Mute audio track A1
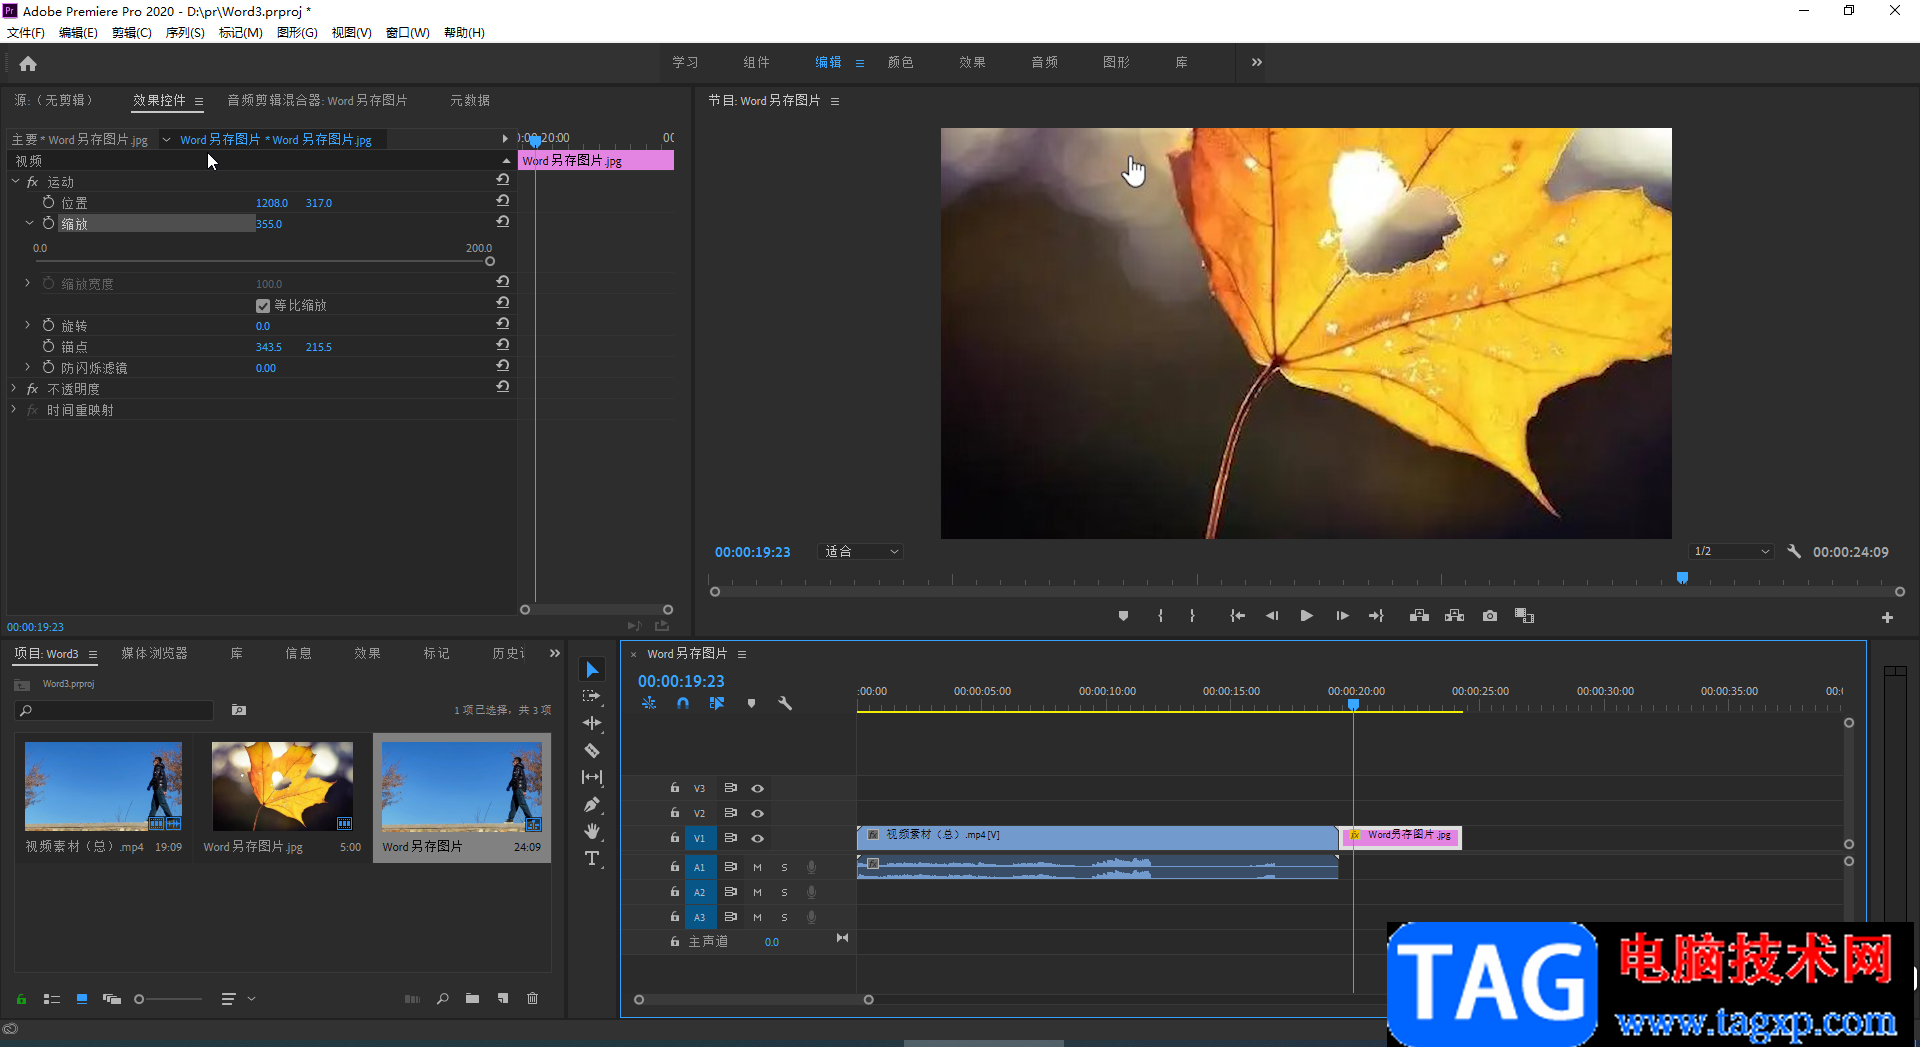 pyautogui.click(x=757, y=867)
